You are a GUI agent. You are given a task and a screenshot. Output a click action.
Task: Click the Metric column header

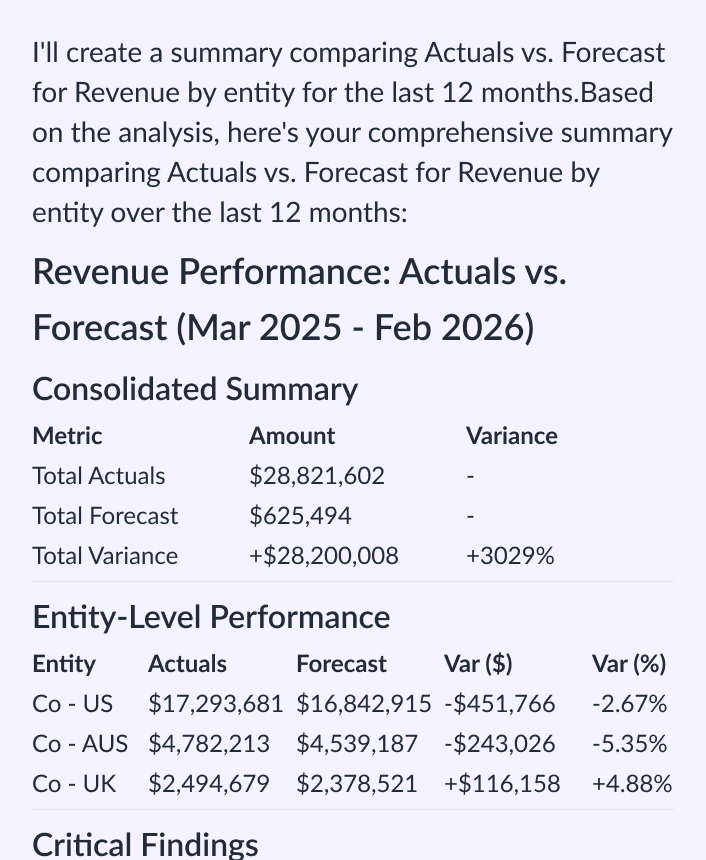click(67, 436)
